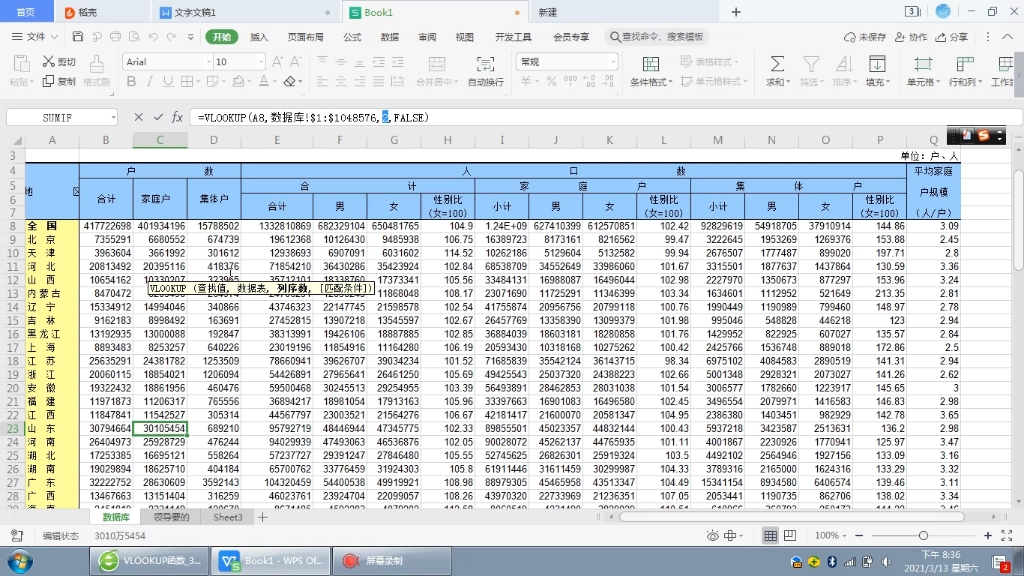
Task: Apply percent style from the number group
Action: pos(551,82)
